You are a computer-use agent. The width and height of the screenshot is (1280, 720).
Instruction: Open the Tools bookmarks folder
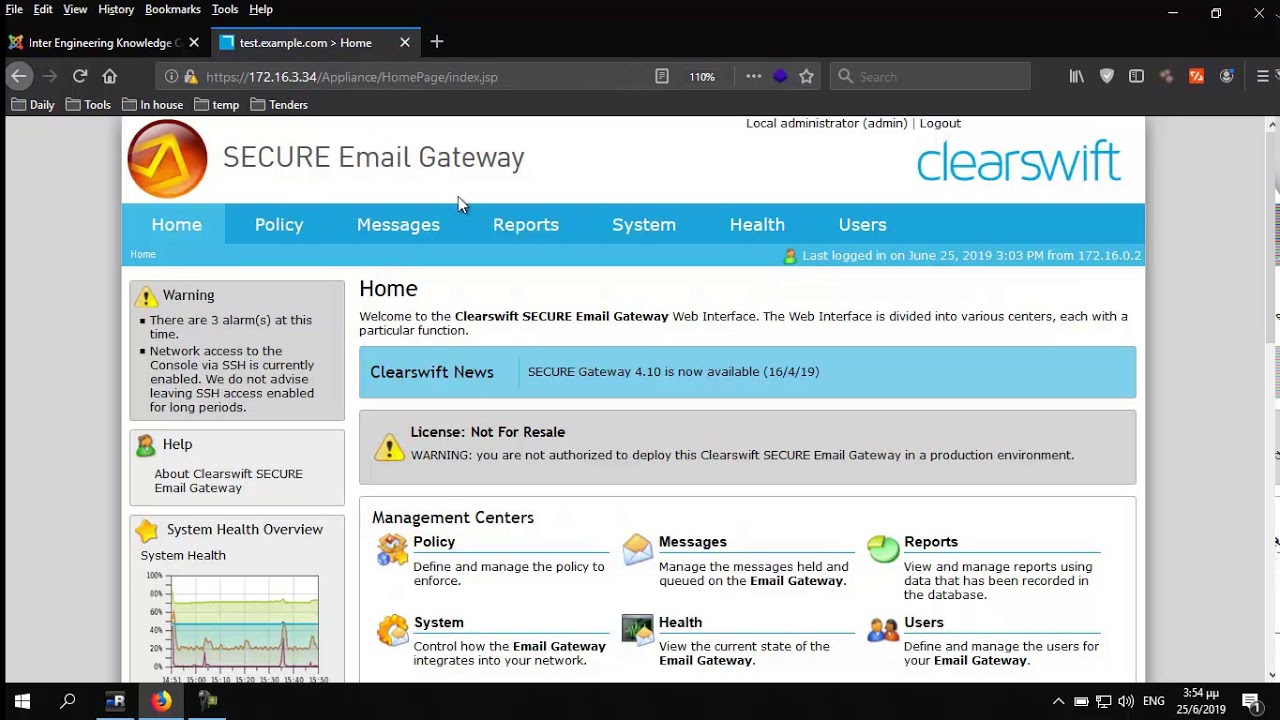(88, 104)
